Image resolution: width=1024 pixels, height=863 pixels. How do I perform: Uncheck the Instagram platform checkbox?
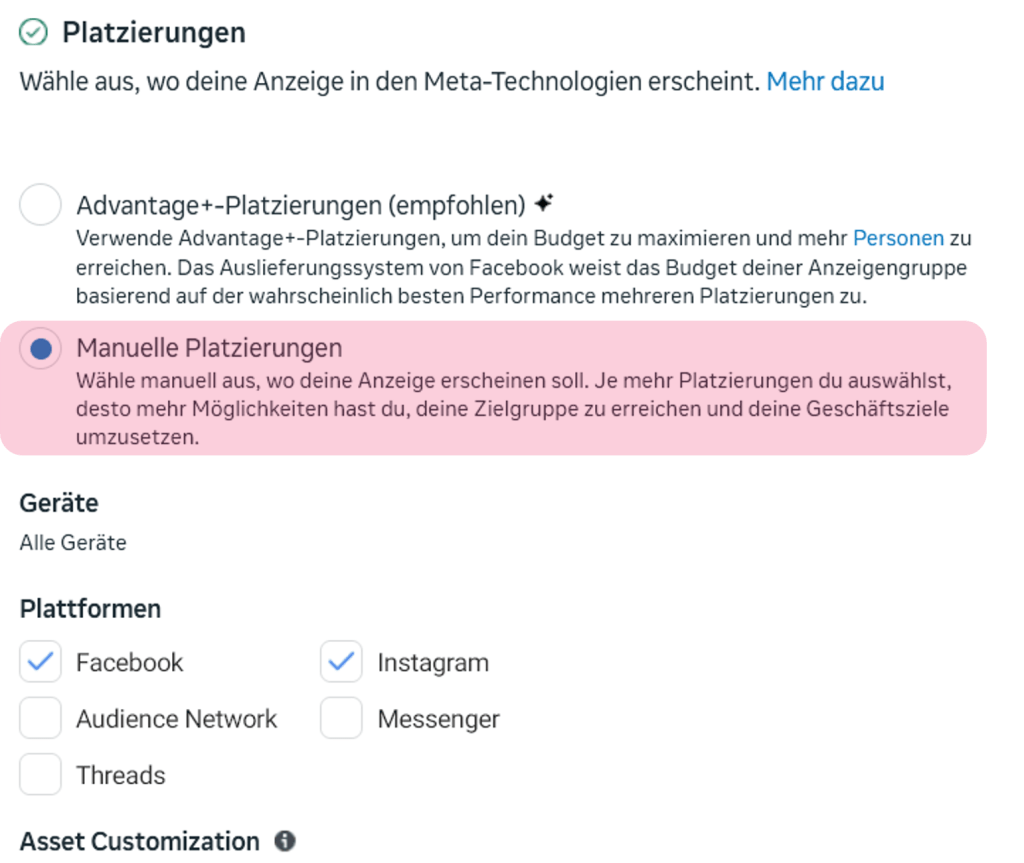coord(341,661)
